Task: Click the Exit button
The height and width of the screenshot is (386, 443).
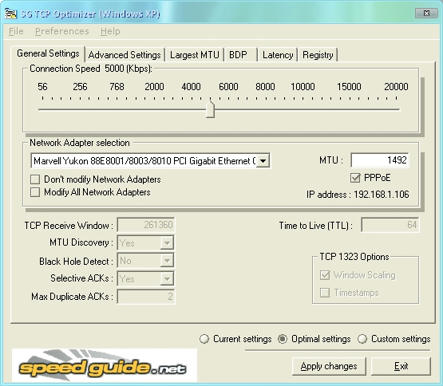Action: (x=401, y=366)
